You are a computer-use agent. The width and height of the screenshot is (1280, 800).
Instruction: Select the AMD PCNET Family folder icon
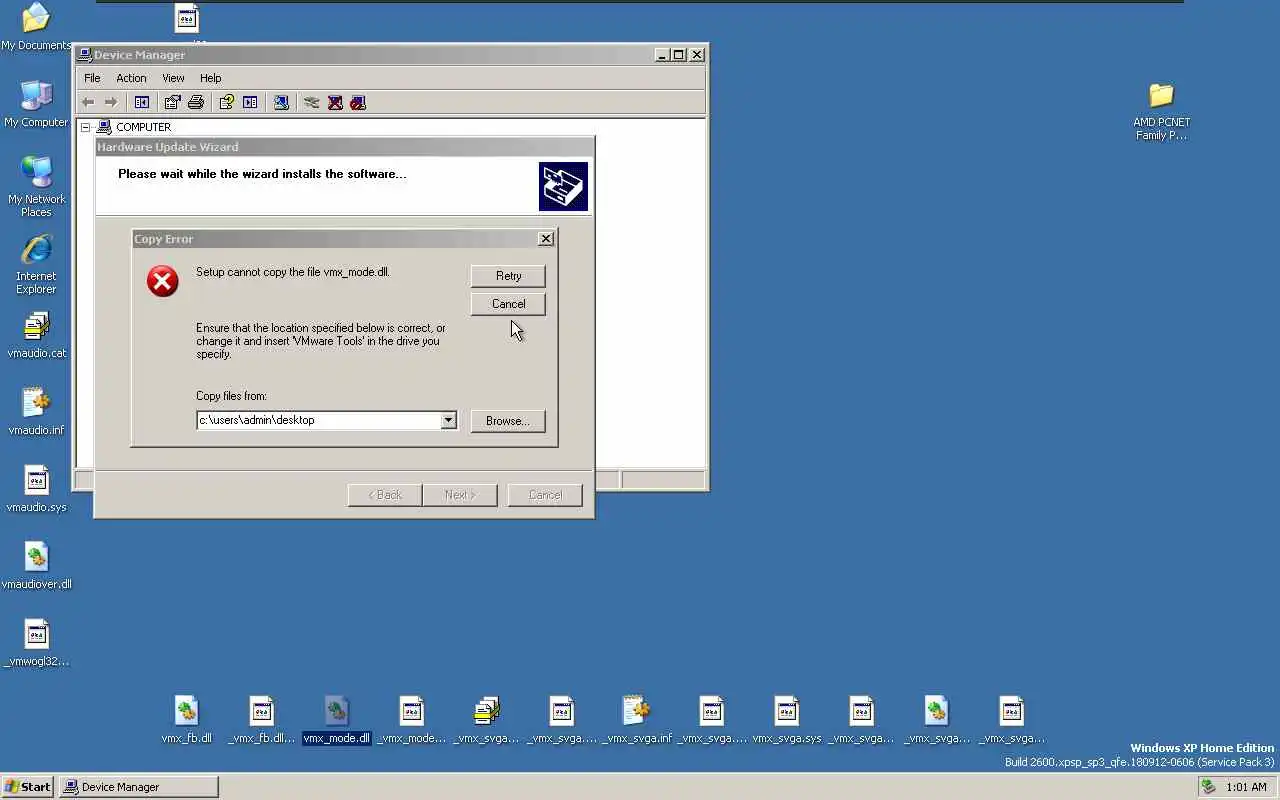coord(1161,110)
